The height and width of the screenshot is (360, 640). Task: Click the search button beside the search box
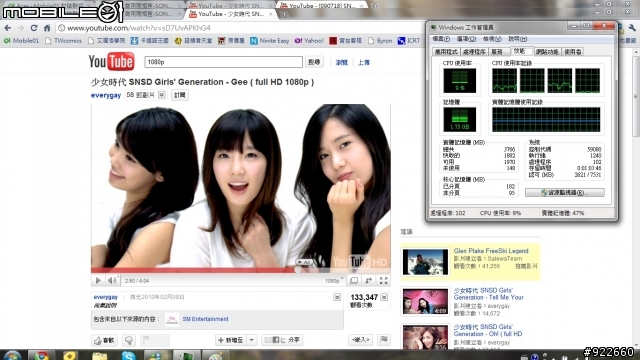[314, 62]
